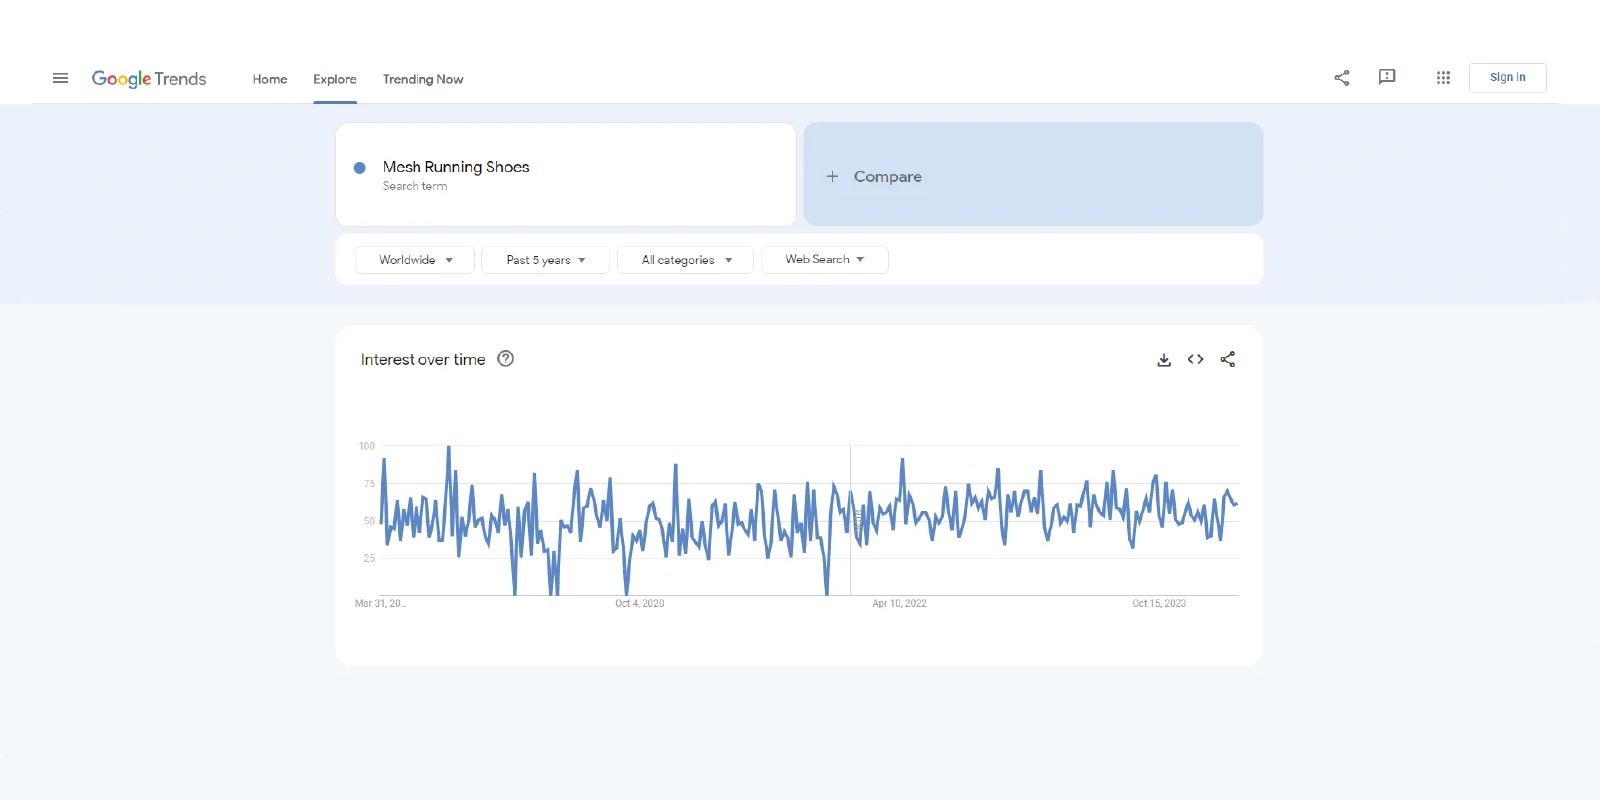Switch to the Trending Now tab
The height and width of the screenshot is (800, 1600).
[x=423, y=79]
